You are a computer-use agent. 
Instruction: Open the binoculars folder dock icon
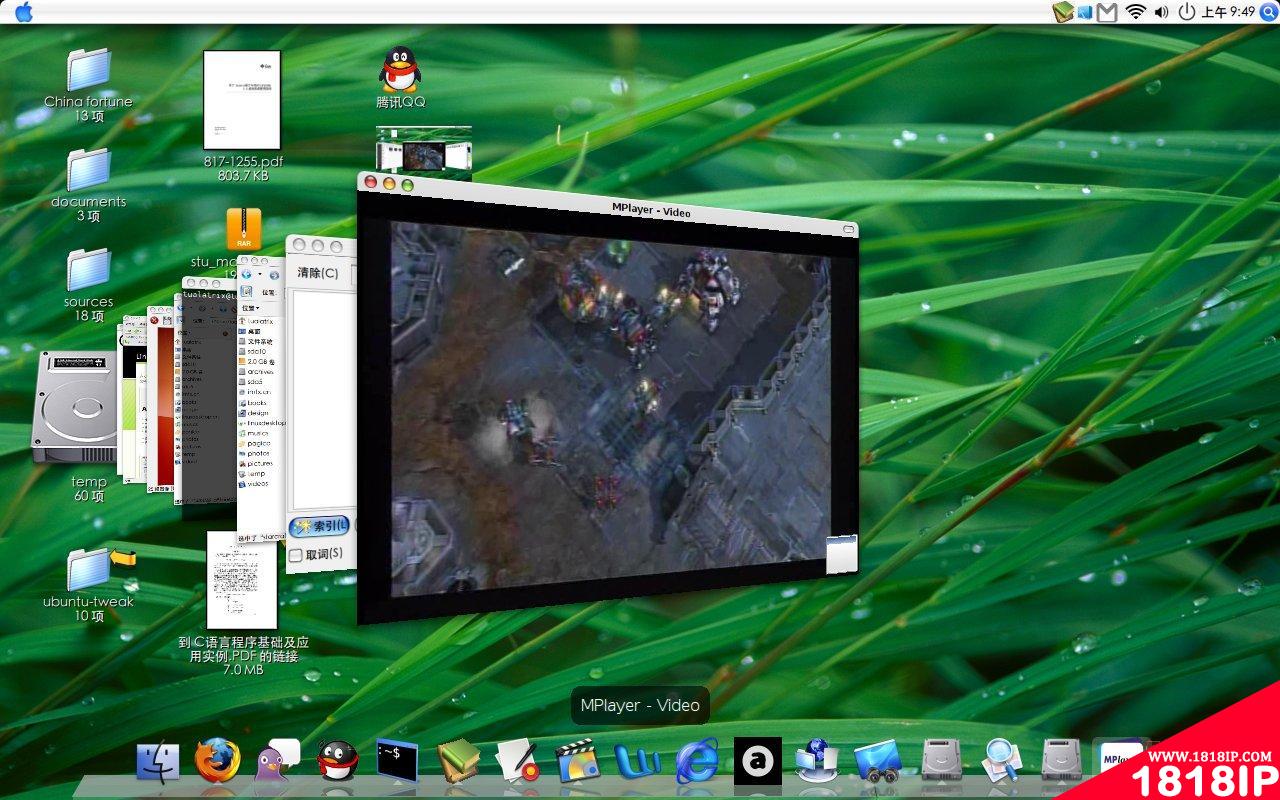pos(878,762)
